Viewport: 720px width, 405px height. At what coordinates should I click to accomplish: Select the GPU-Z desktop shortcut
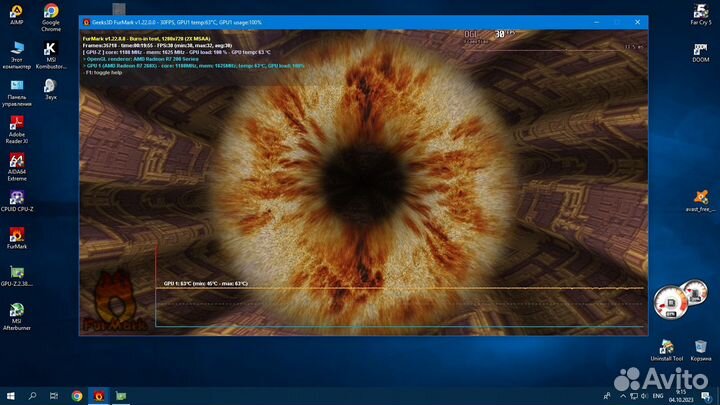(x=17, y=276)
